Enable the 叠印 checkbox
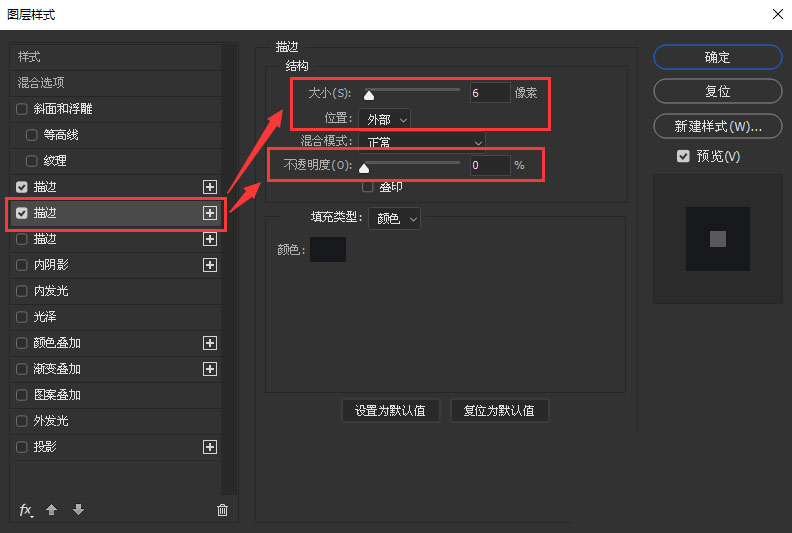This screenshot has height=533, width=792. [x=368, y=187]
